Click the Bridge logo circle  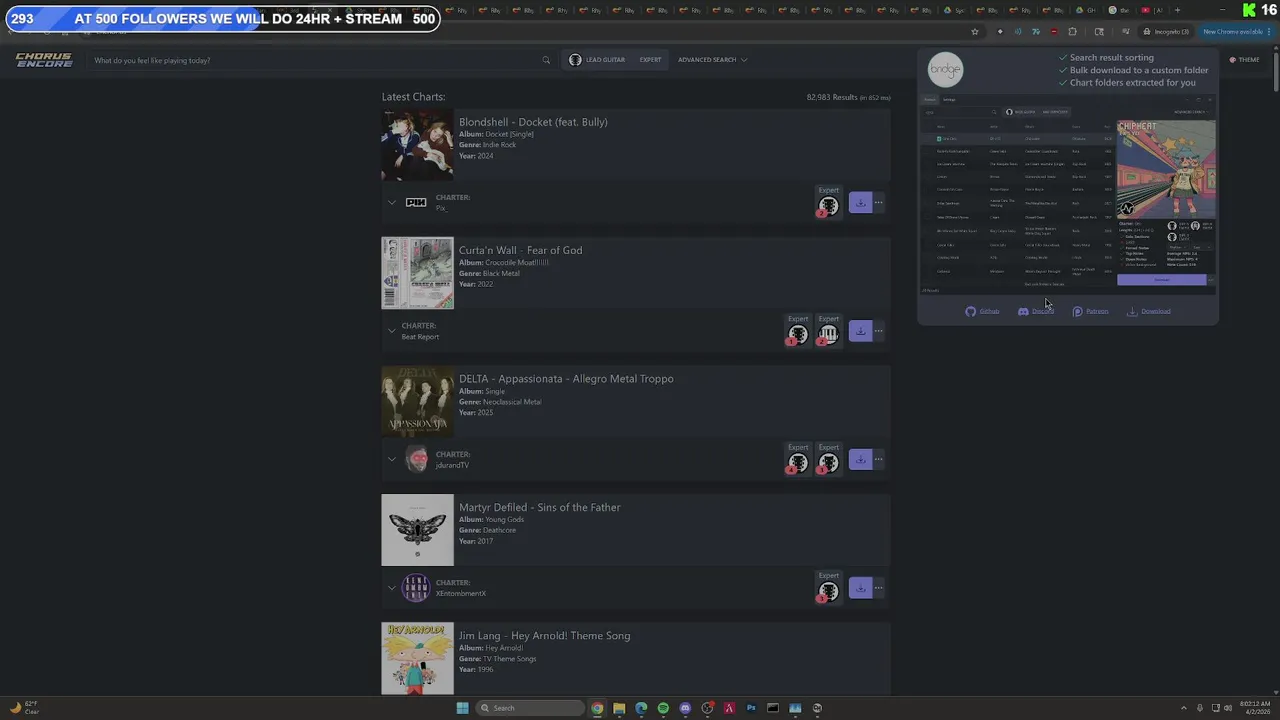click(x=945, y=69)
